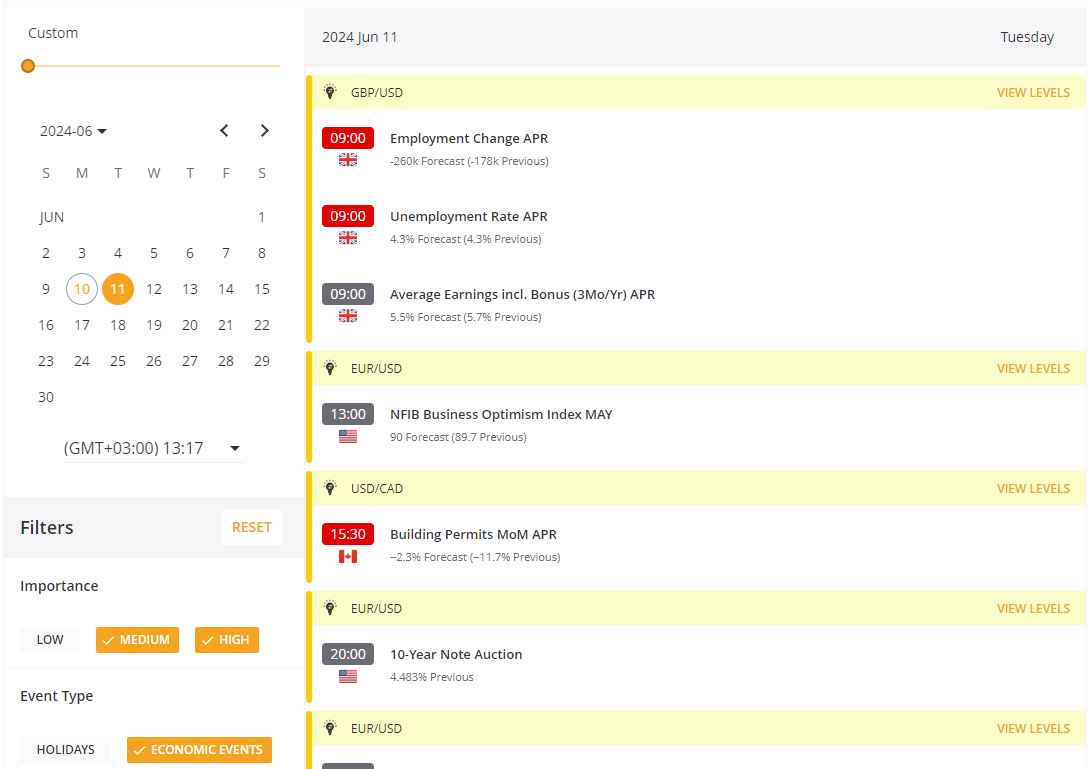Open VIEW LEVELS for GBP/USD
The height and width of the screenshot is (769, 1090).
(x=1033, y=91)
